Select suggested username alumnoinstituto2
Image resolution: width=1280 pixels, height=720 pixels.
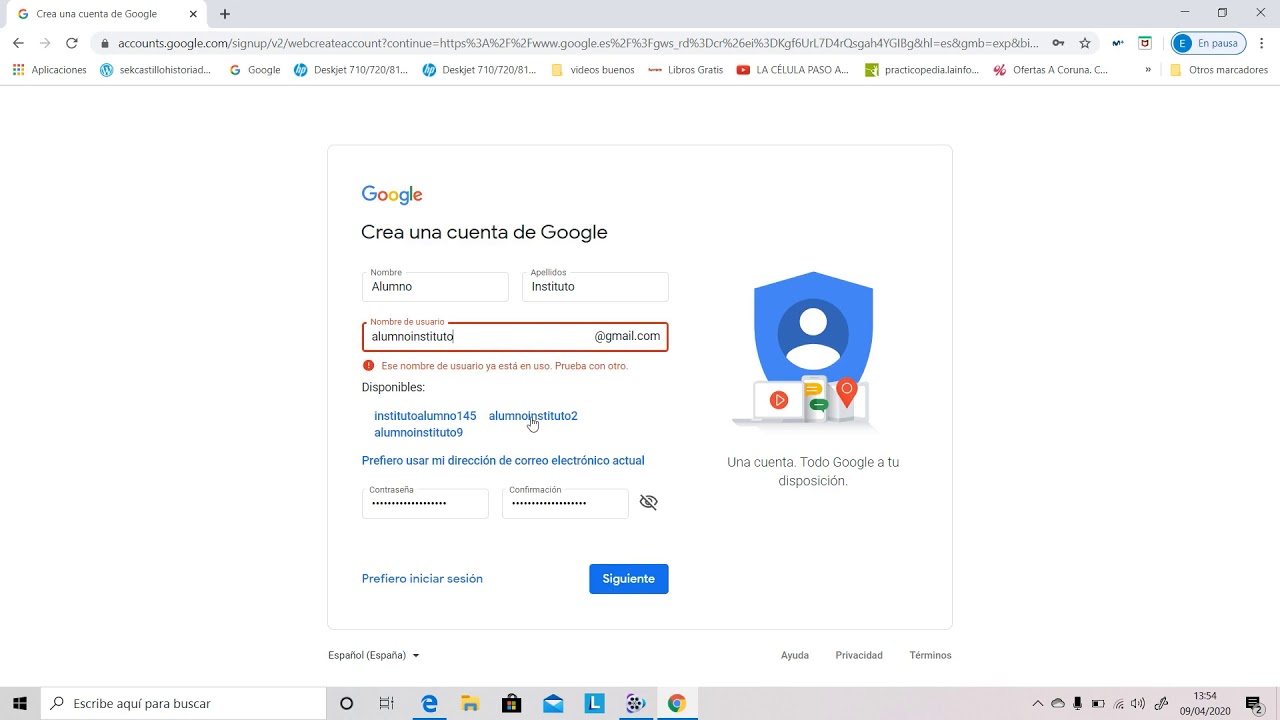(533, 416)
